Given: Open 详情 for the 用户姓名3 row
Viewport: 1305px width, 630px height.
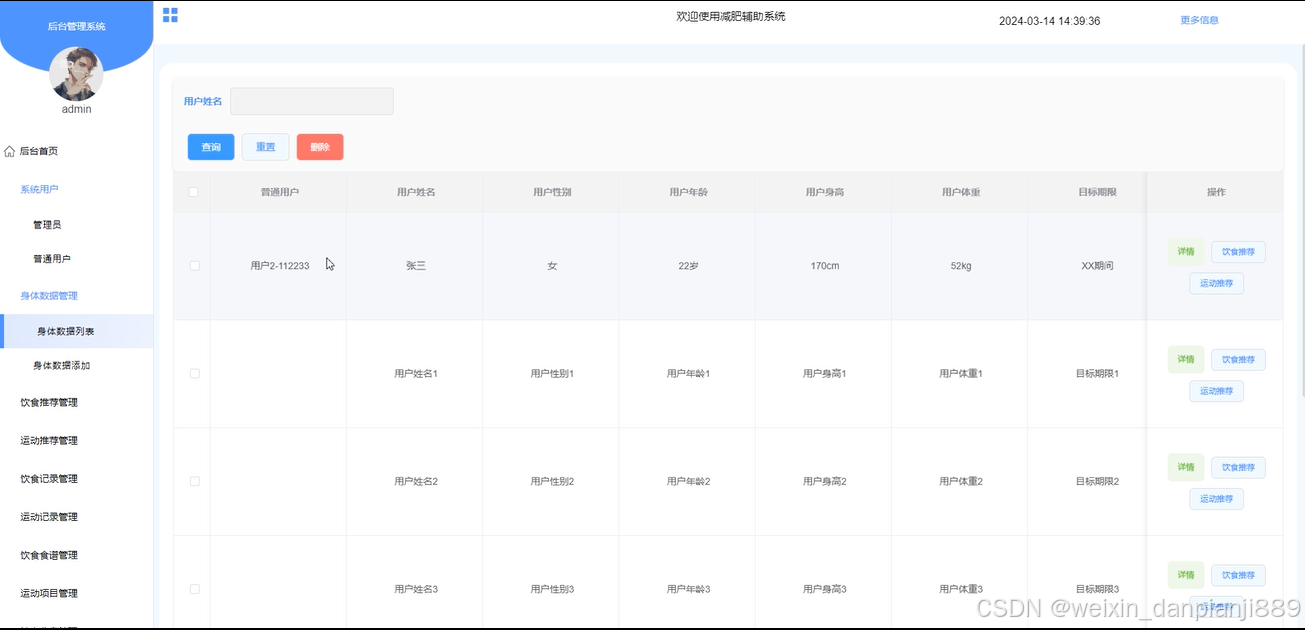Looking at the screenshot, I should click(1186, 575).
